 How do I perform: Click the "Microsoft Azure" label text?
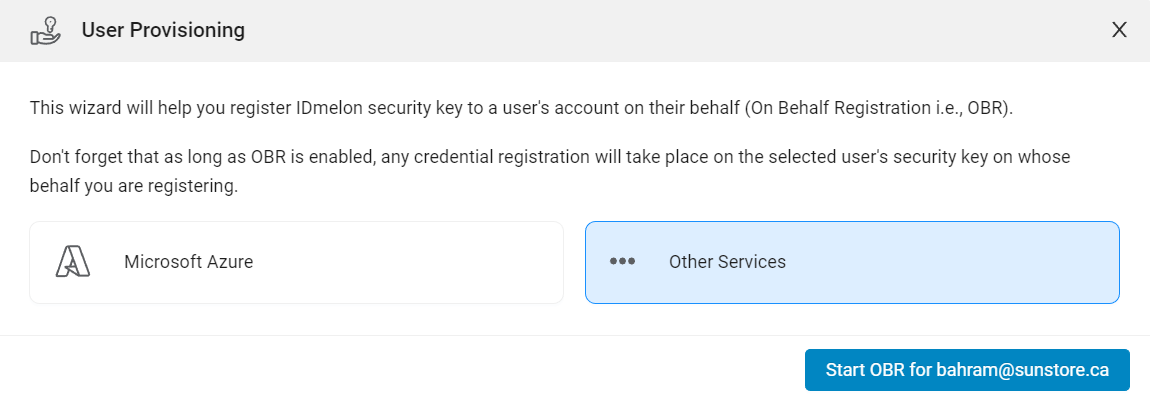click(188, 262)
